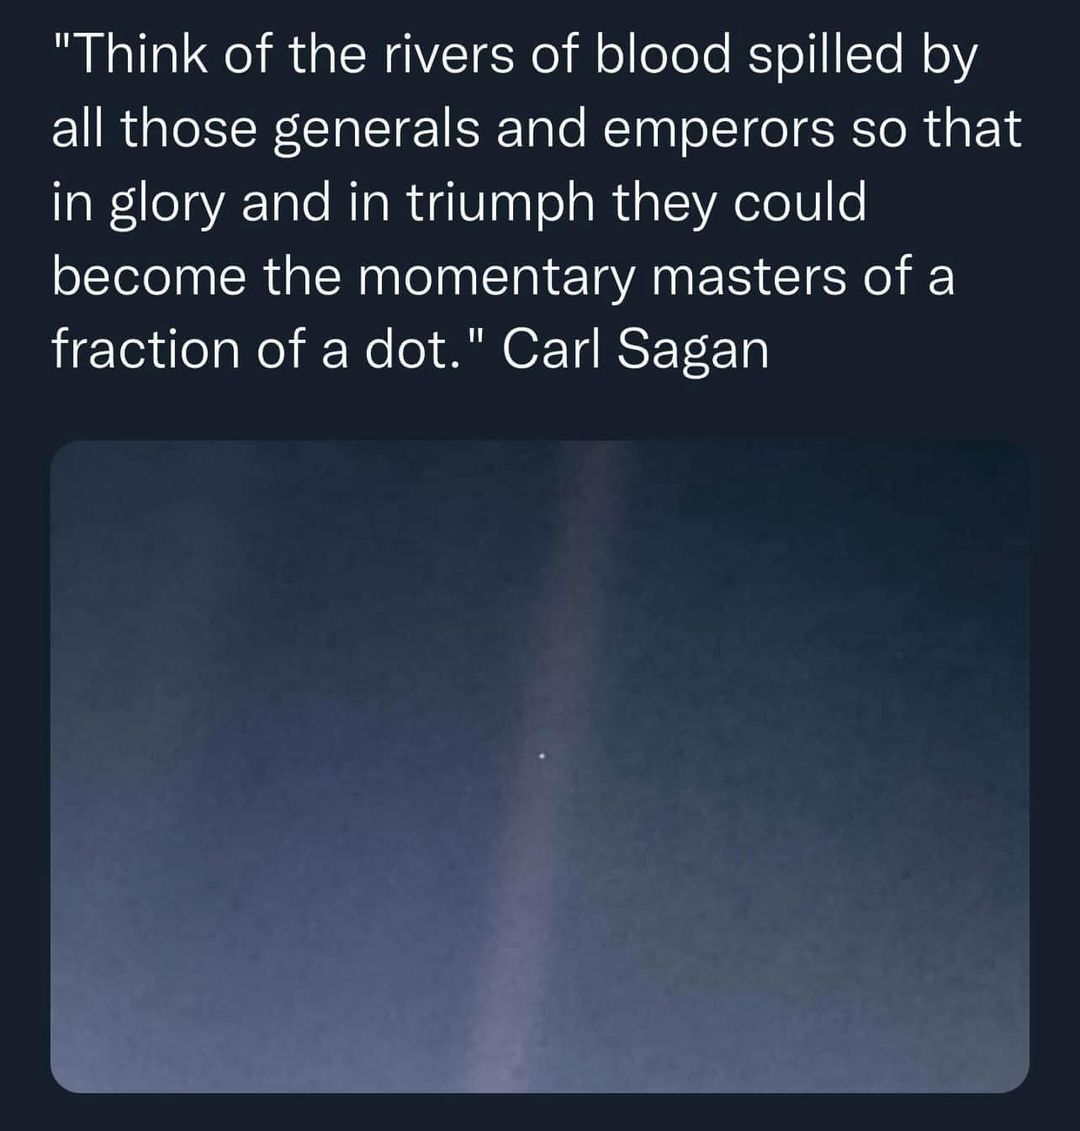Click the word "masters" in the tweet
This screenshot has width=1080, height=1131.
coord(749,276)
